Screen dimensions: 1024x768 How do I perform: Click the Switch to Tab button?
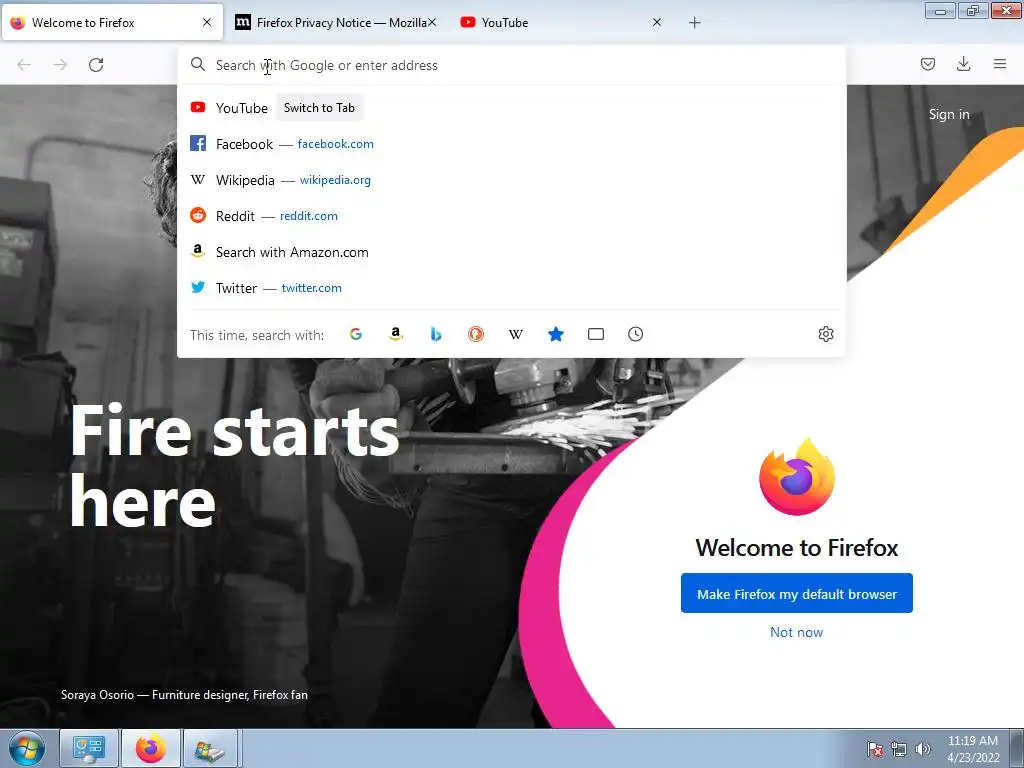point(319,108)
